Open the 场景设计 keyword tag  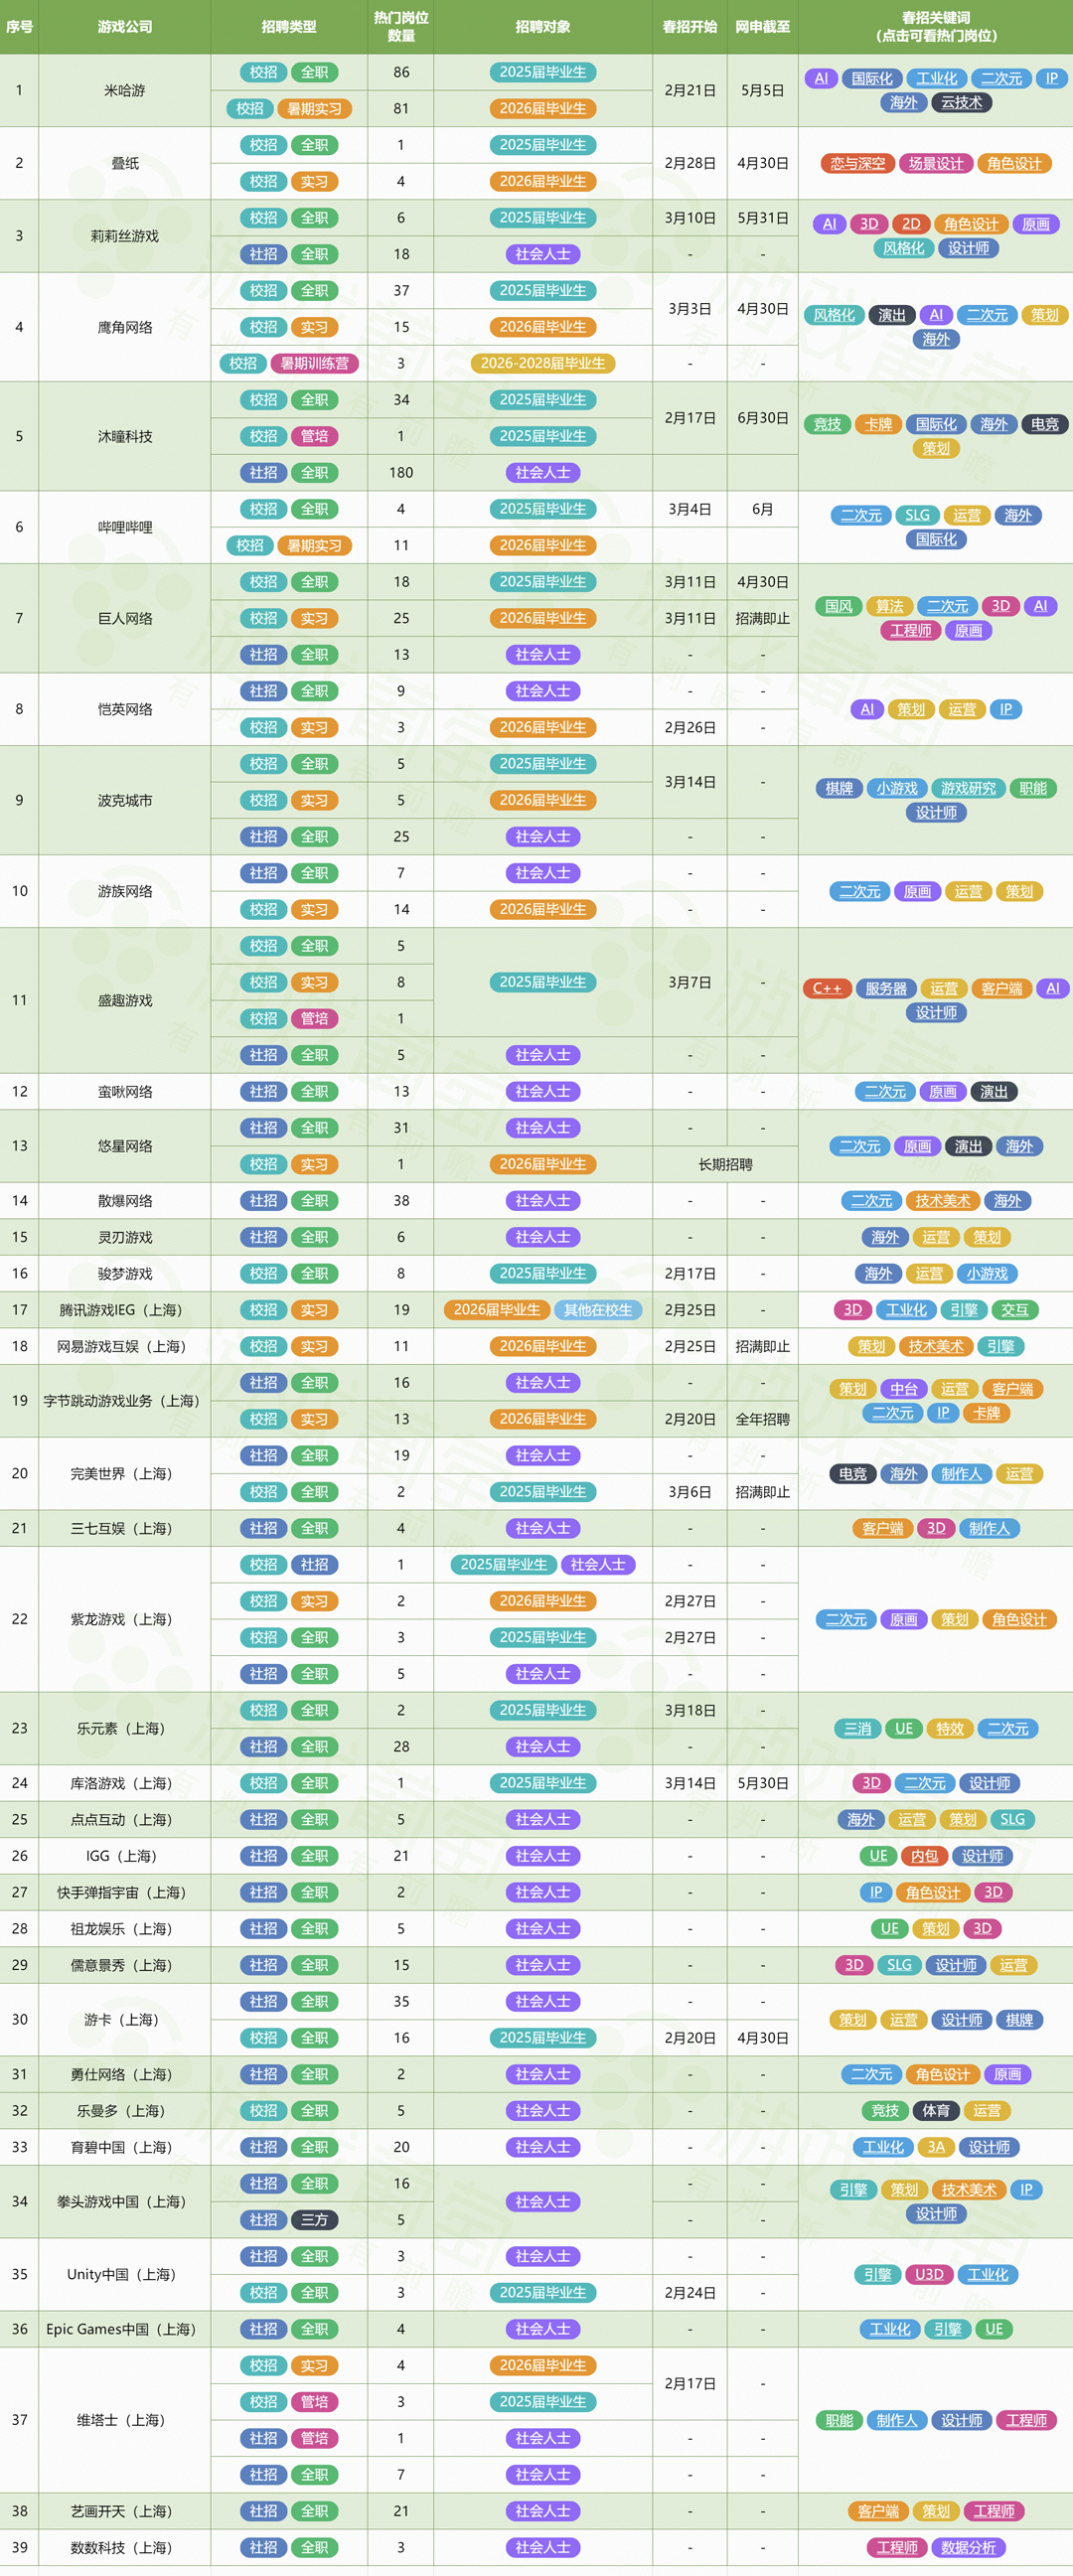pyautogui.click(x=936, y=163)
